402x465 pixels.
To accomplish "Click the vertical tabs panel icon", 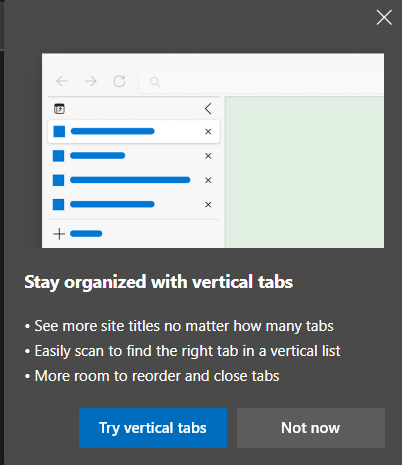I will tap(59, 109).
